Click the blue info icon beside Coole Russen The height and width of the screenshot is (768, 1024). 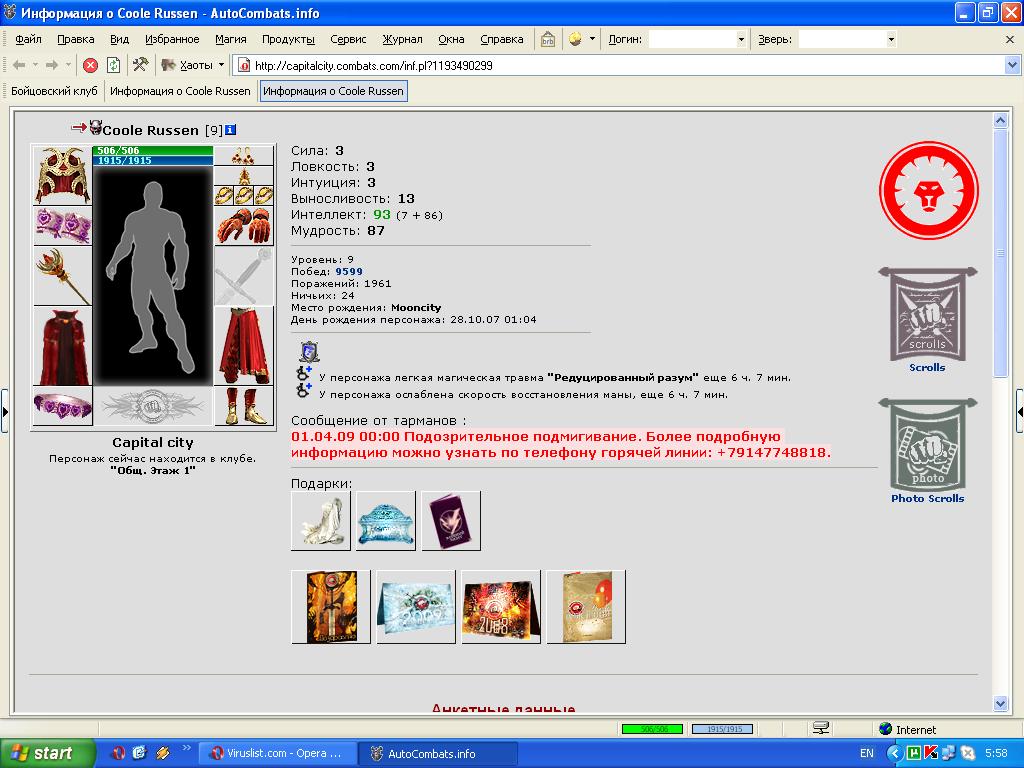[231, 130]
